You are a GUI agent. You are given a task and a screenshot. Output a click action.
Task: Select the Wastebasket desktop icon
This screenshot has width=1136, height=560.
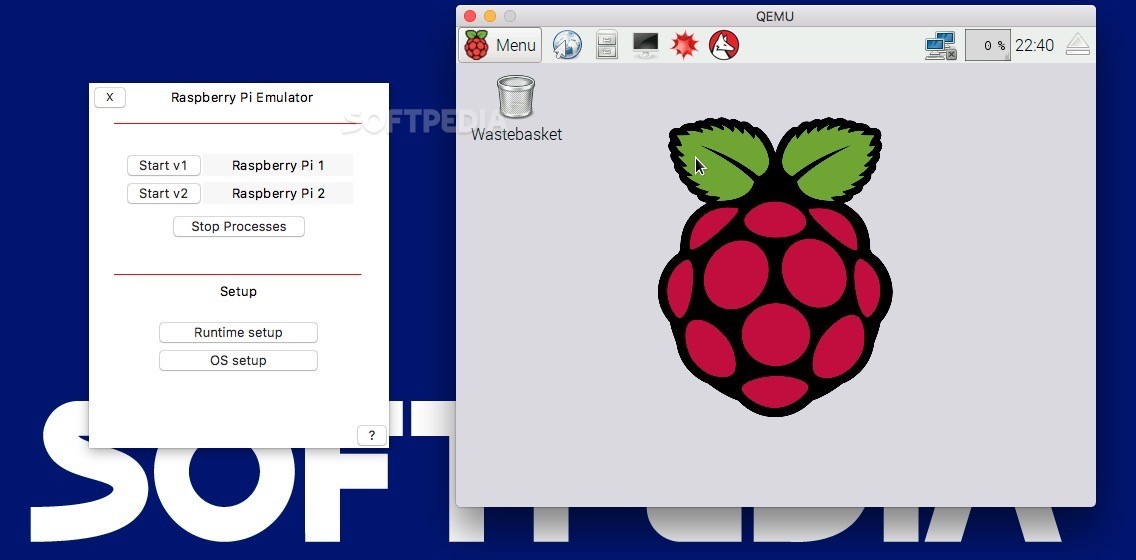click(x=516, y=109)
